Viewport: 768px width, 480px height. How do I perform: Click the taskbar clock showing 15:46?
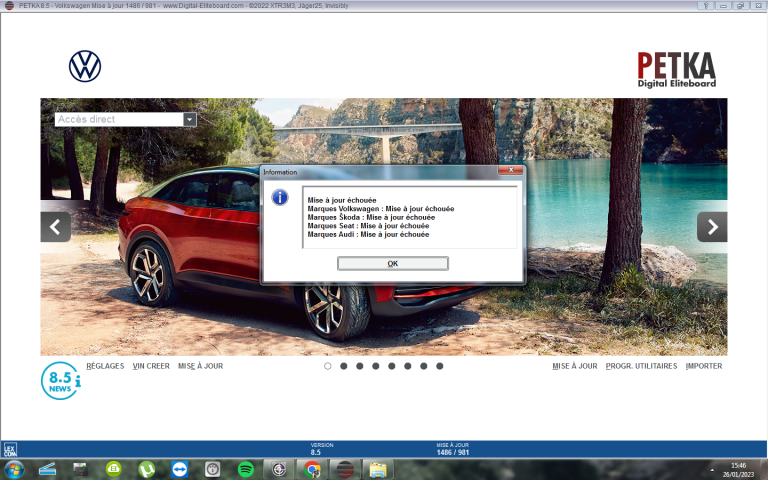[x=738, y=470]
